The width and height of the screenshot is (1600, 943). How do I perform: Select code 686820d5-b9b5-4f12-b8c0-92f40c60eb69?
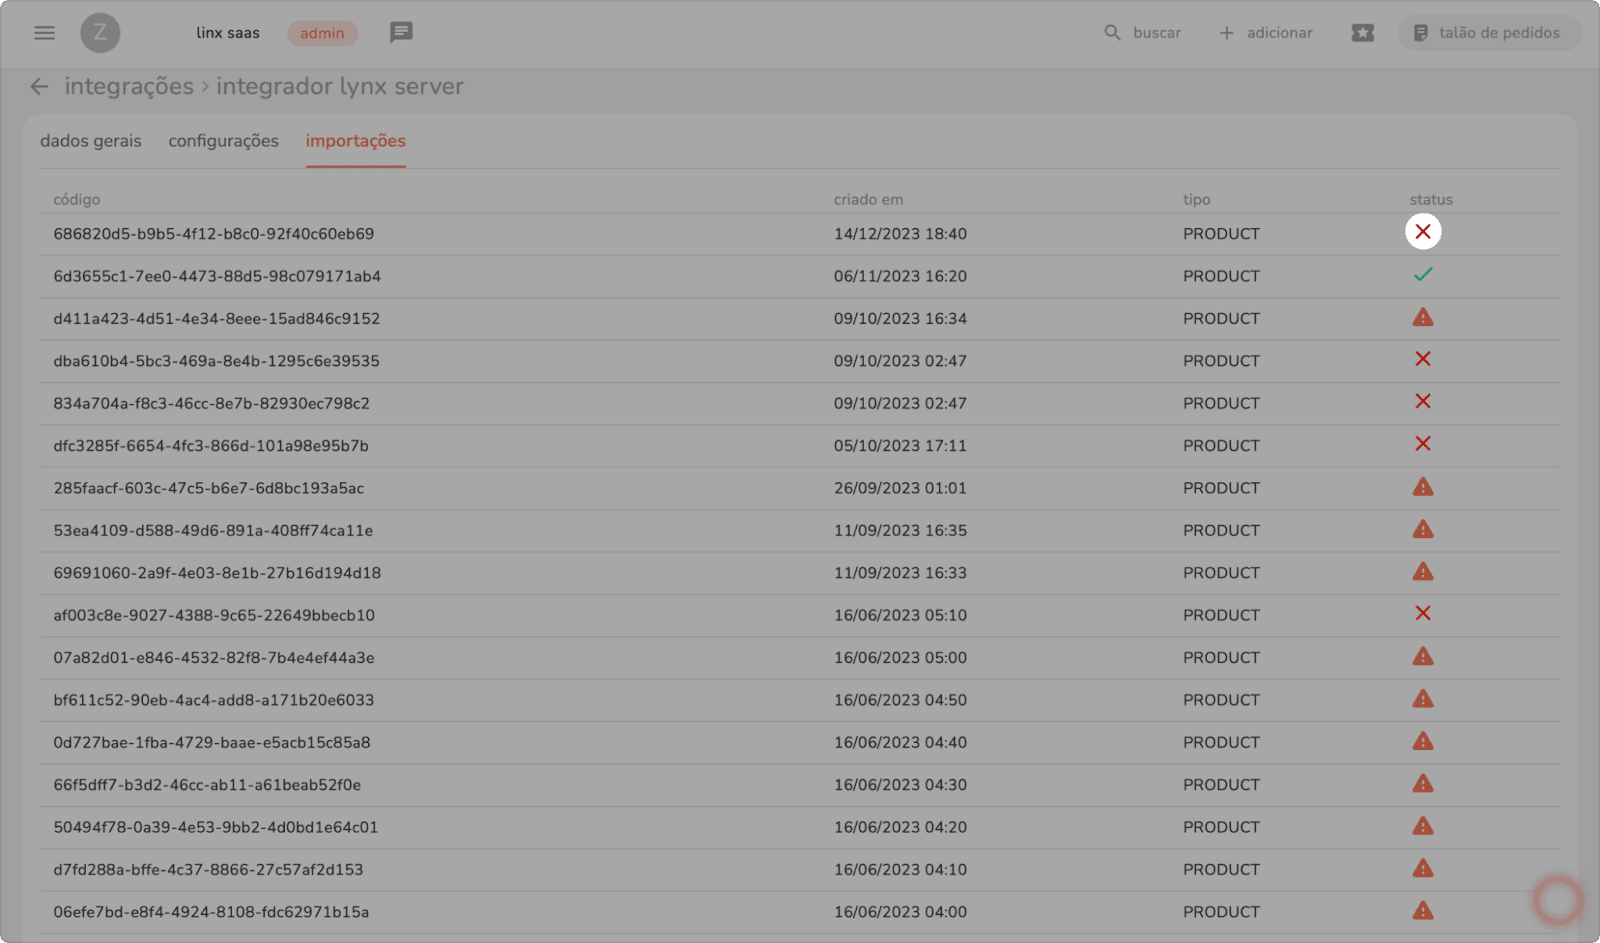click(x=214, y=234)
